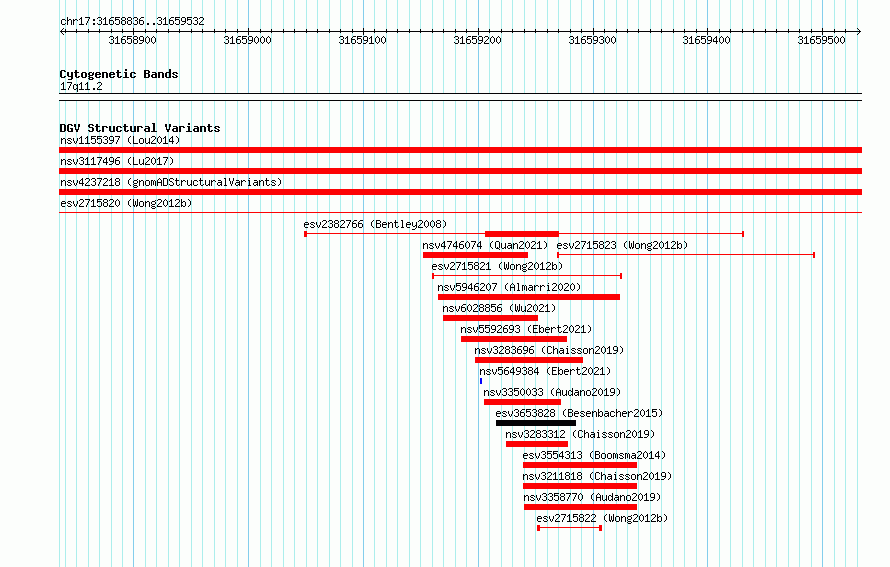Open variant esv2715820 (Wong2012b) label
This screenshot has width=890, height=567.
tap(126, 203)
